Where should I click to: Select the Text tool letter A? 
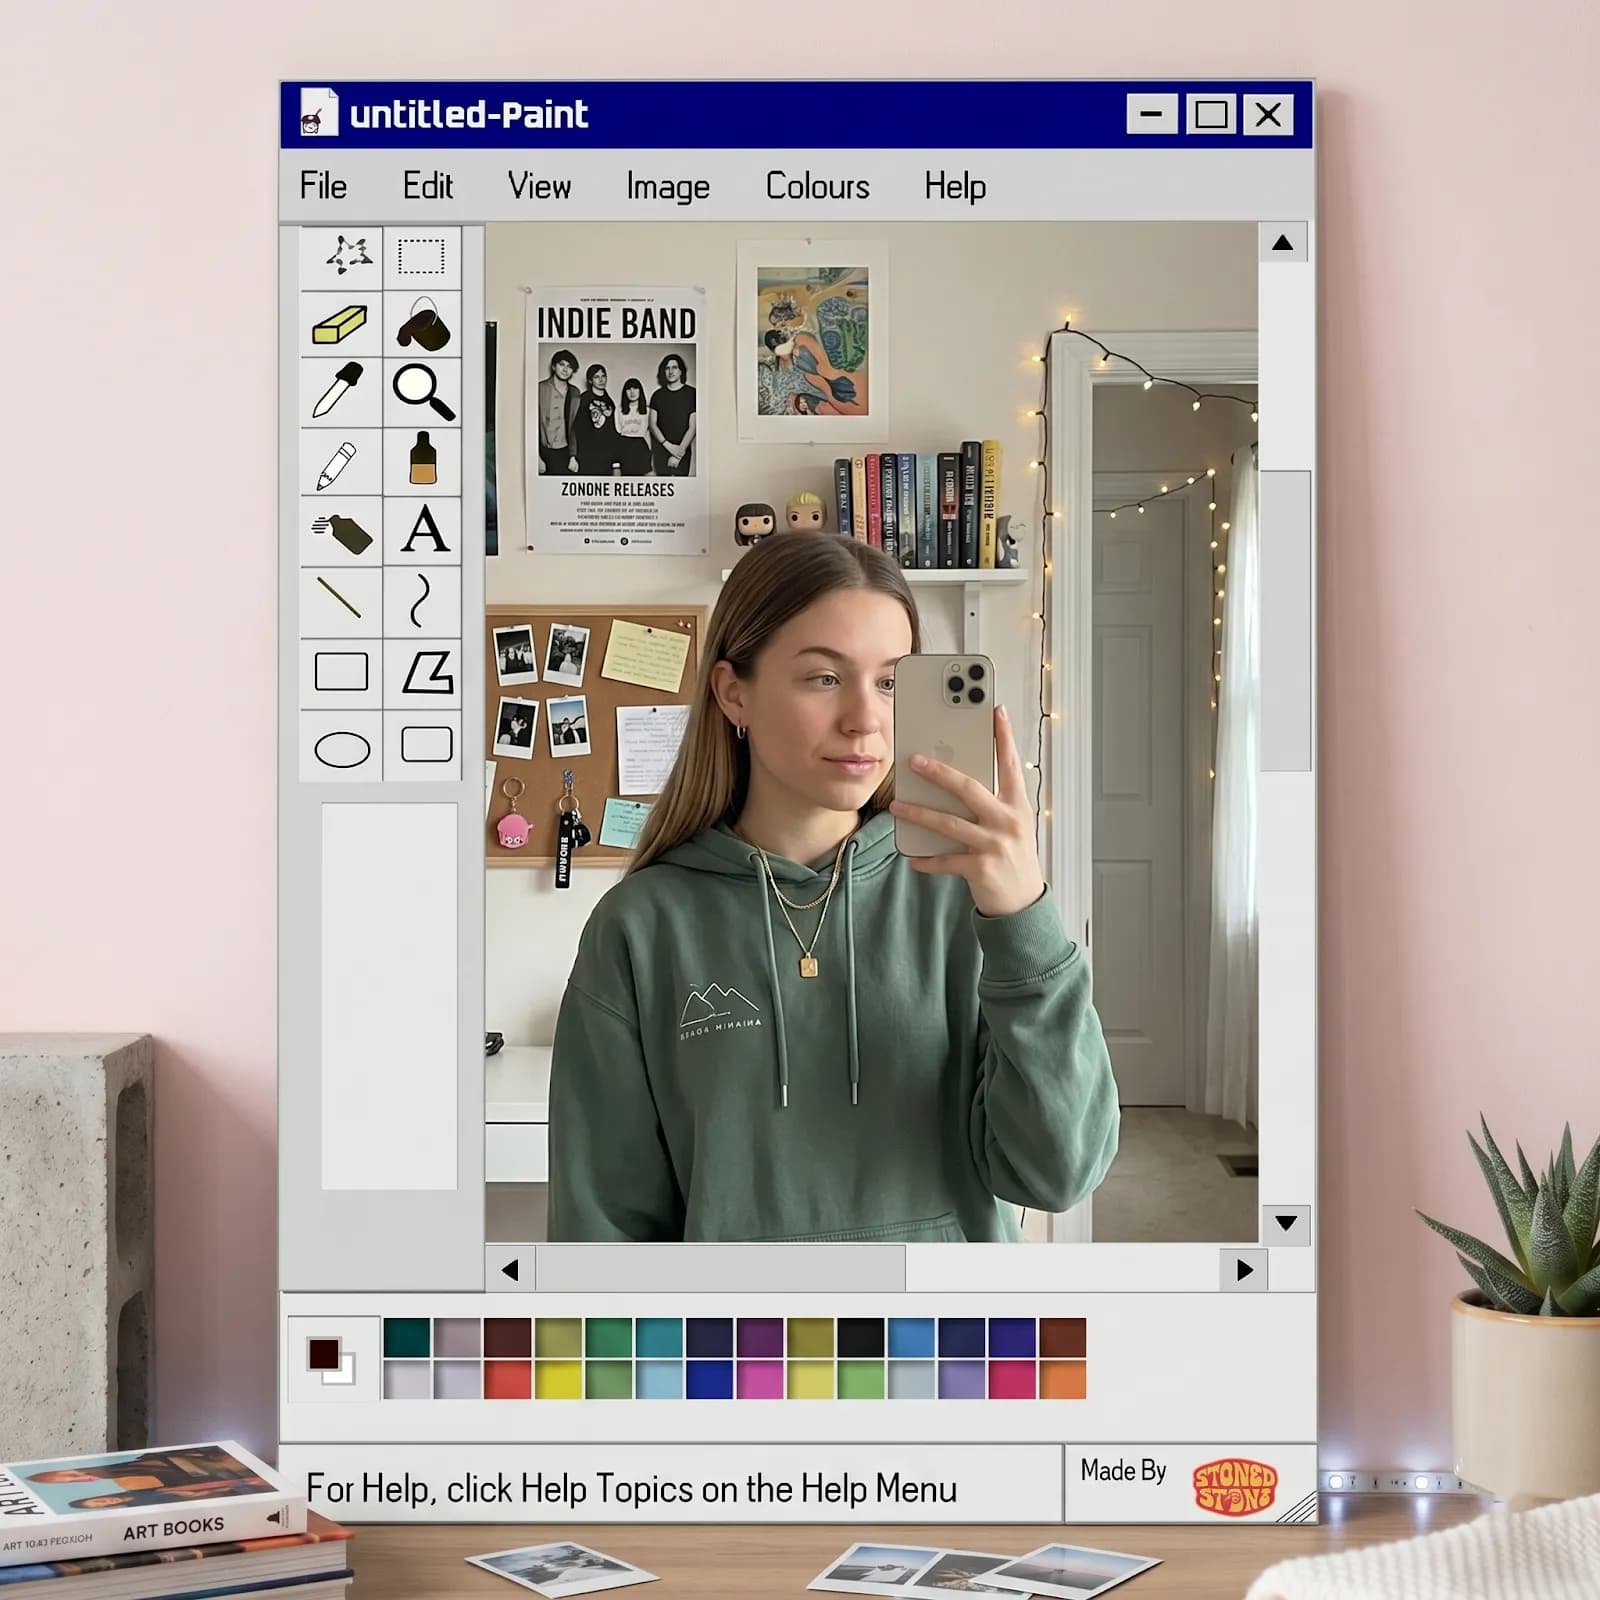(x=422, y=531)
